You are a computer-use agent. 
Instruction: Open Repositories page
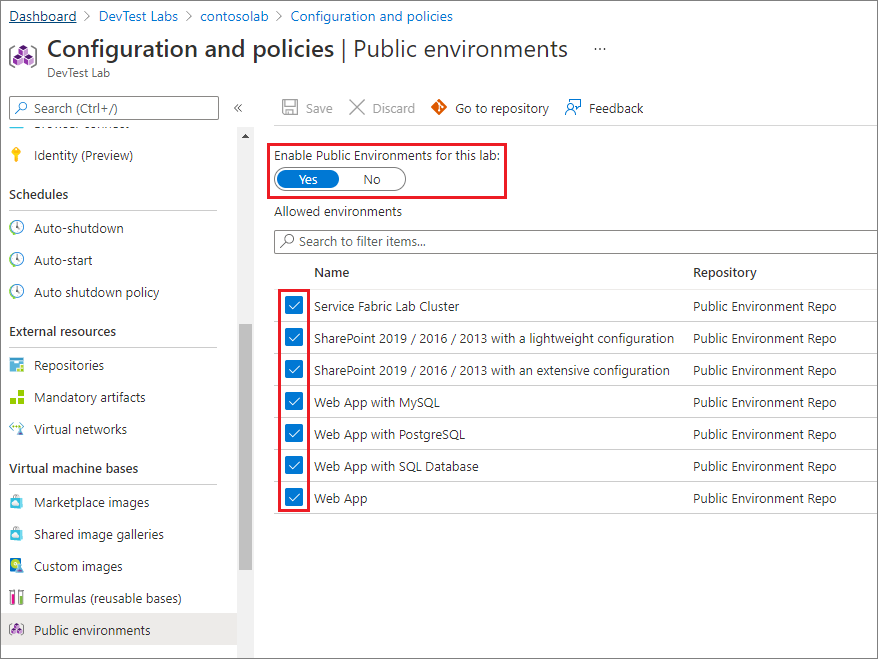click(x=69, y=365)
